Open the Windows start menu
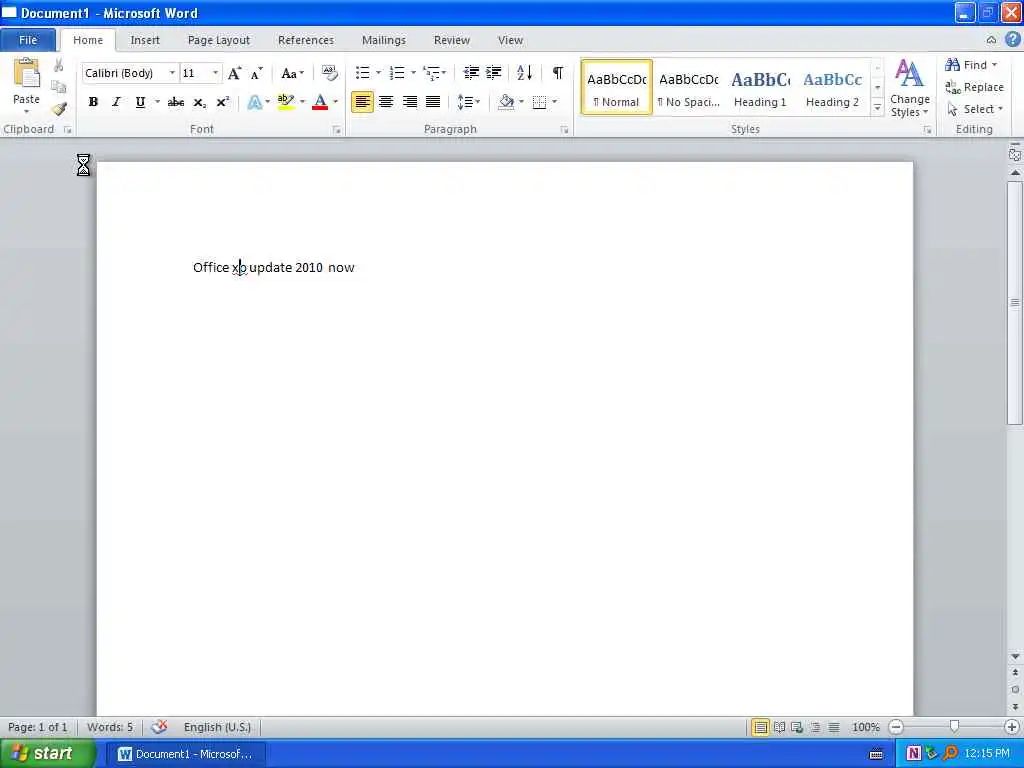This screenshot has width=1024, height=768. [47, 754]
